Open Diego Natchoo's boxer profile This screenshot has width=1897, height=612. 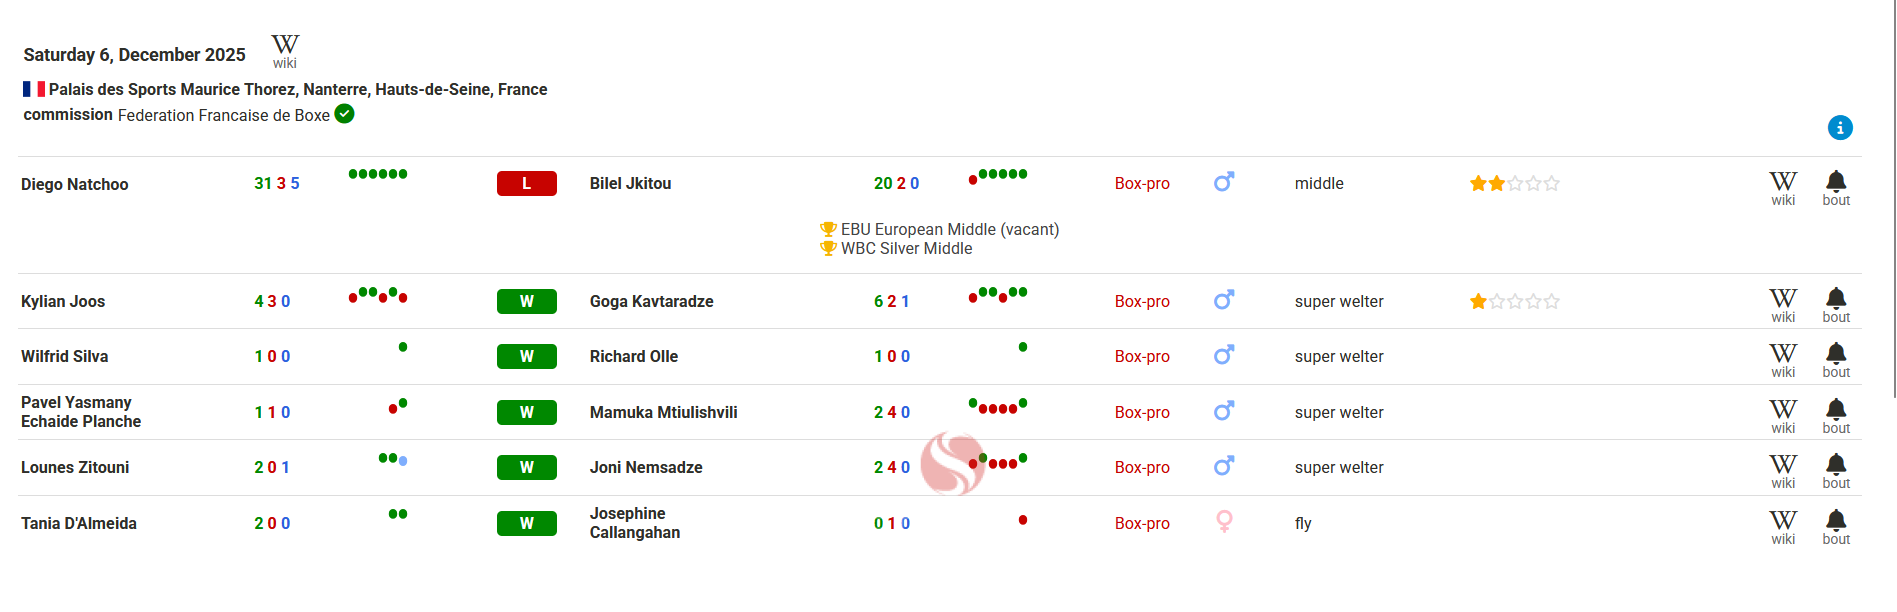click(x=75, y=184)
